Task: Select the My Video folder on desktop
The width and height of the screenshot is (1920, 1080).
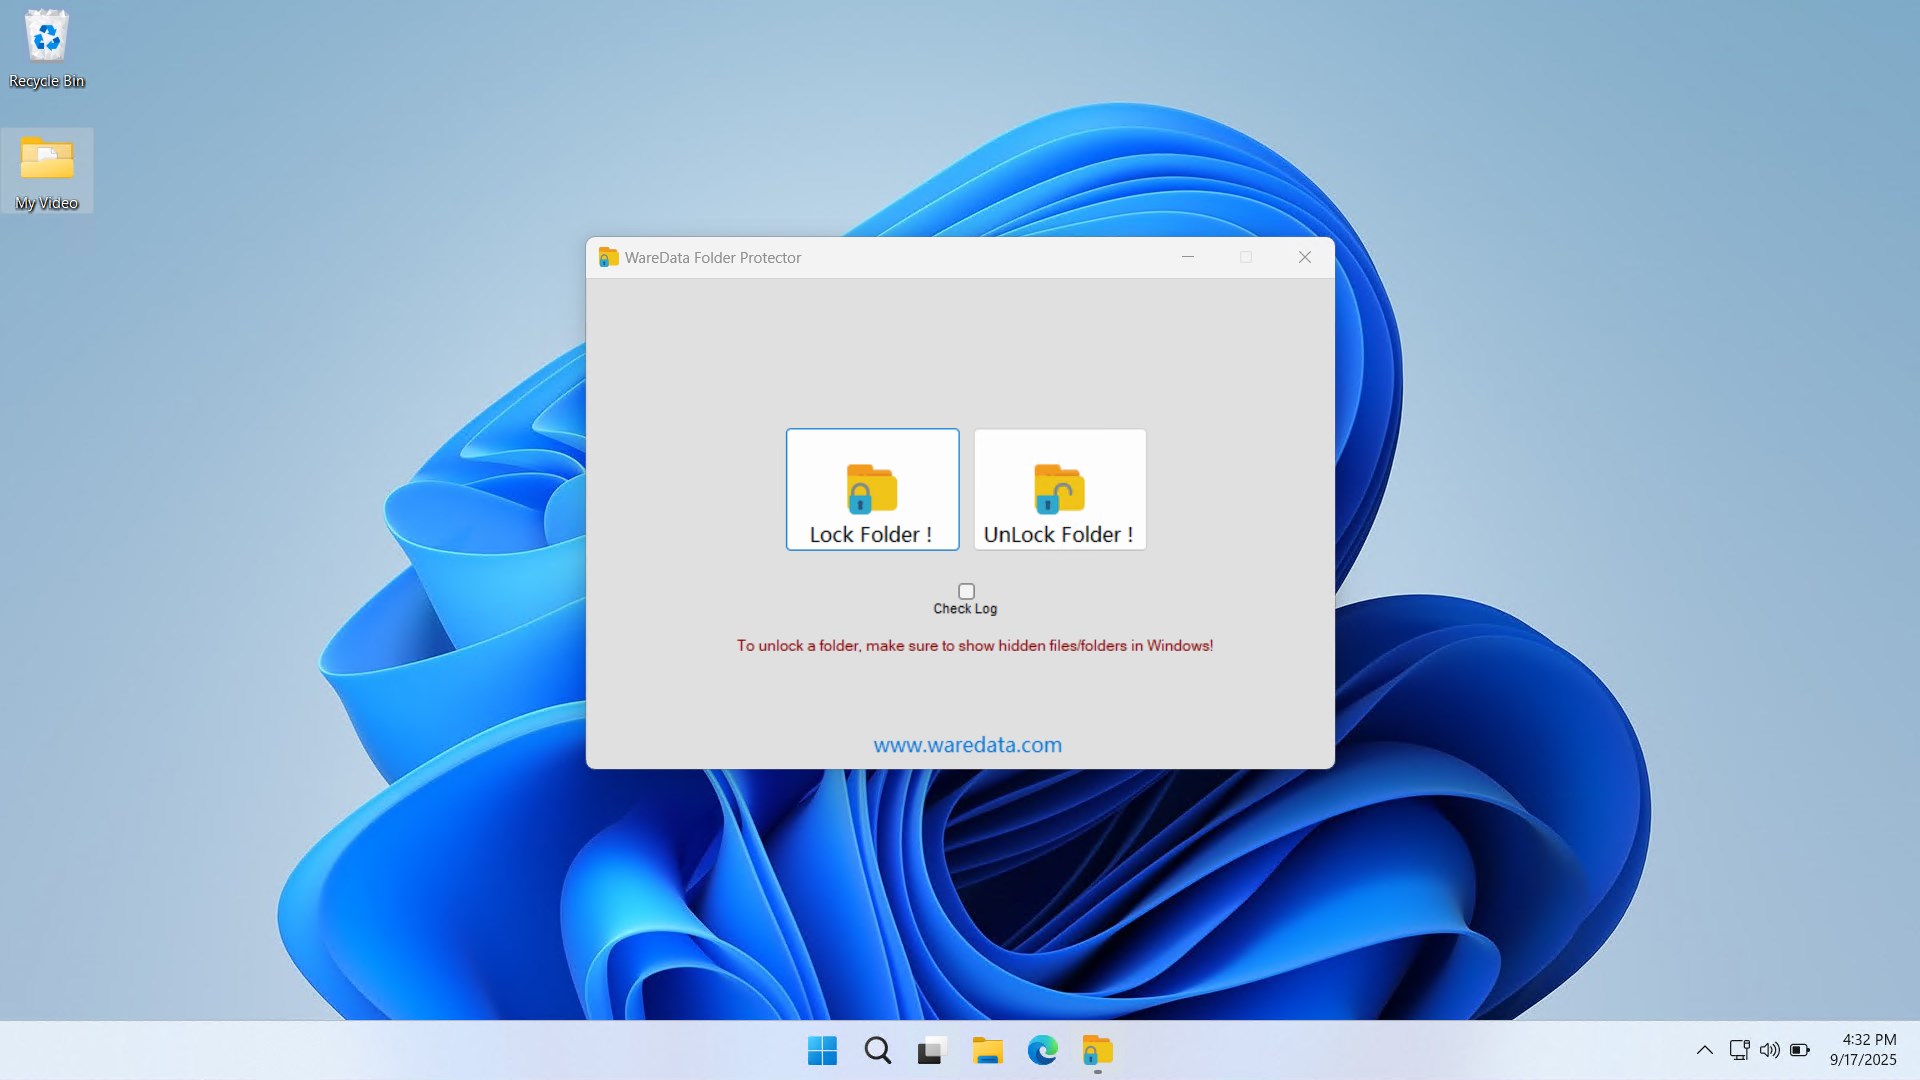Action: click(46, 170)
